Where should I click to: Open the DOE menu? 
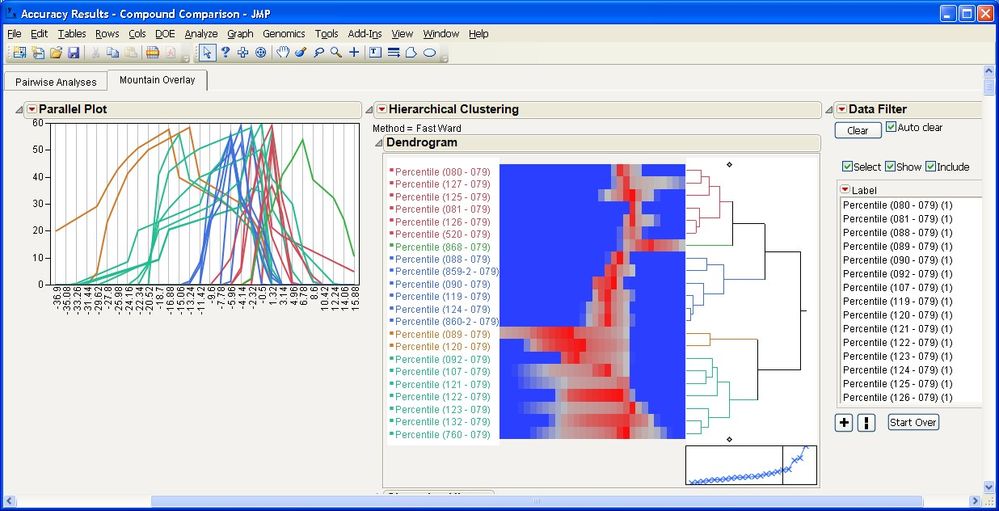[165, 34]
